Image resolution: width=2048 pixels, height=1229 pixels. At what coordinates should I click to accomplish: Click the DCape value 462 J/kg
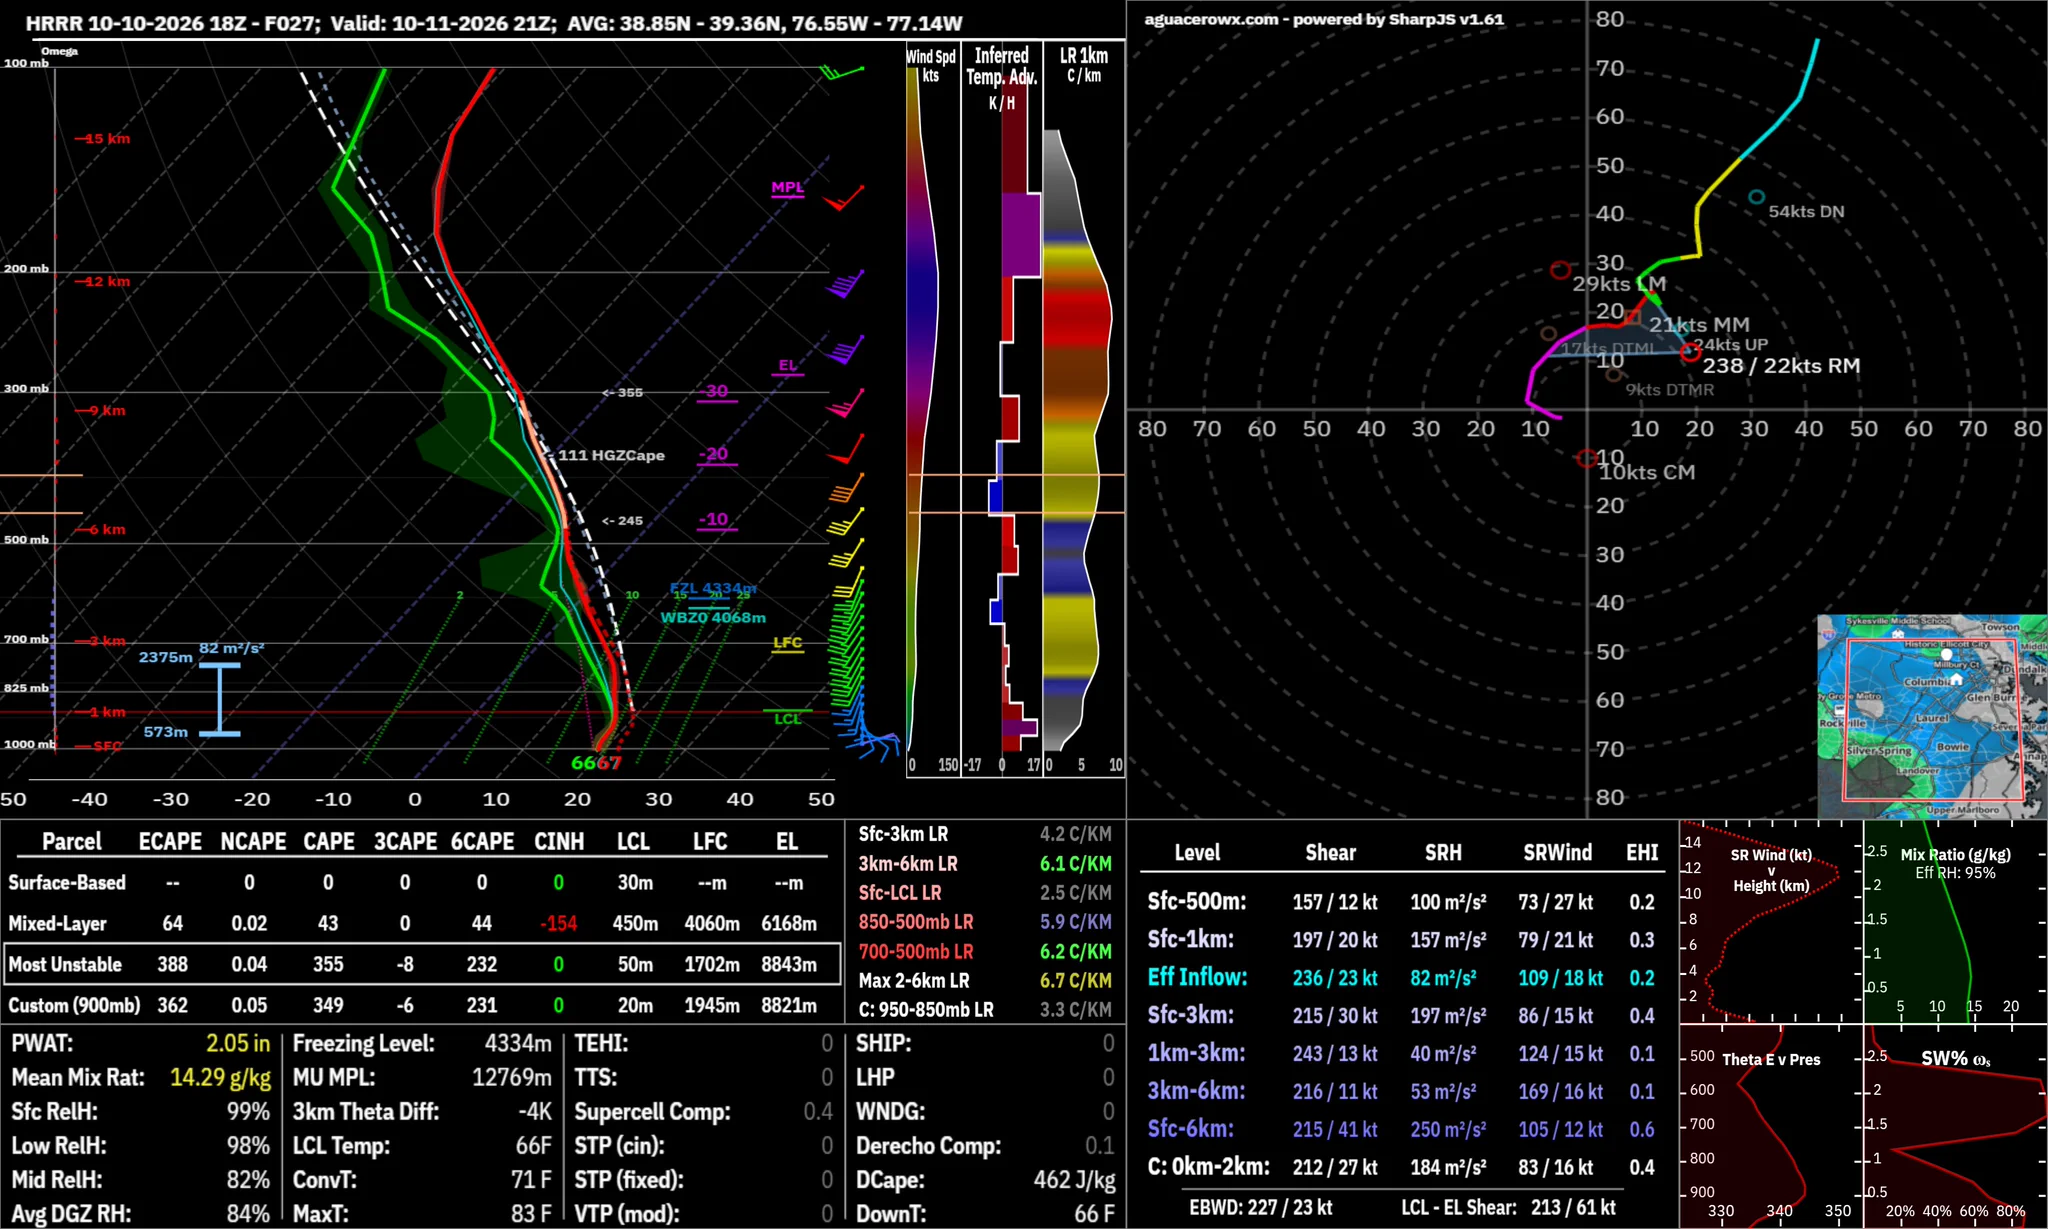tap(1075, 1180)
